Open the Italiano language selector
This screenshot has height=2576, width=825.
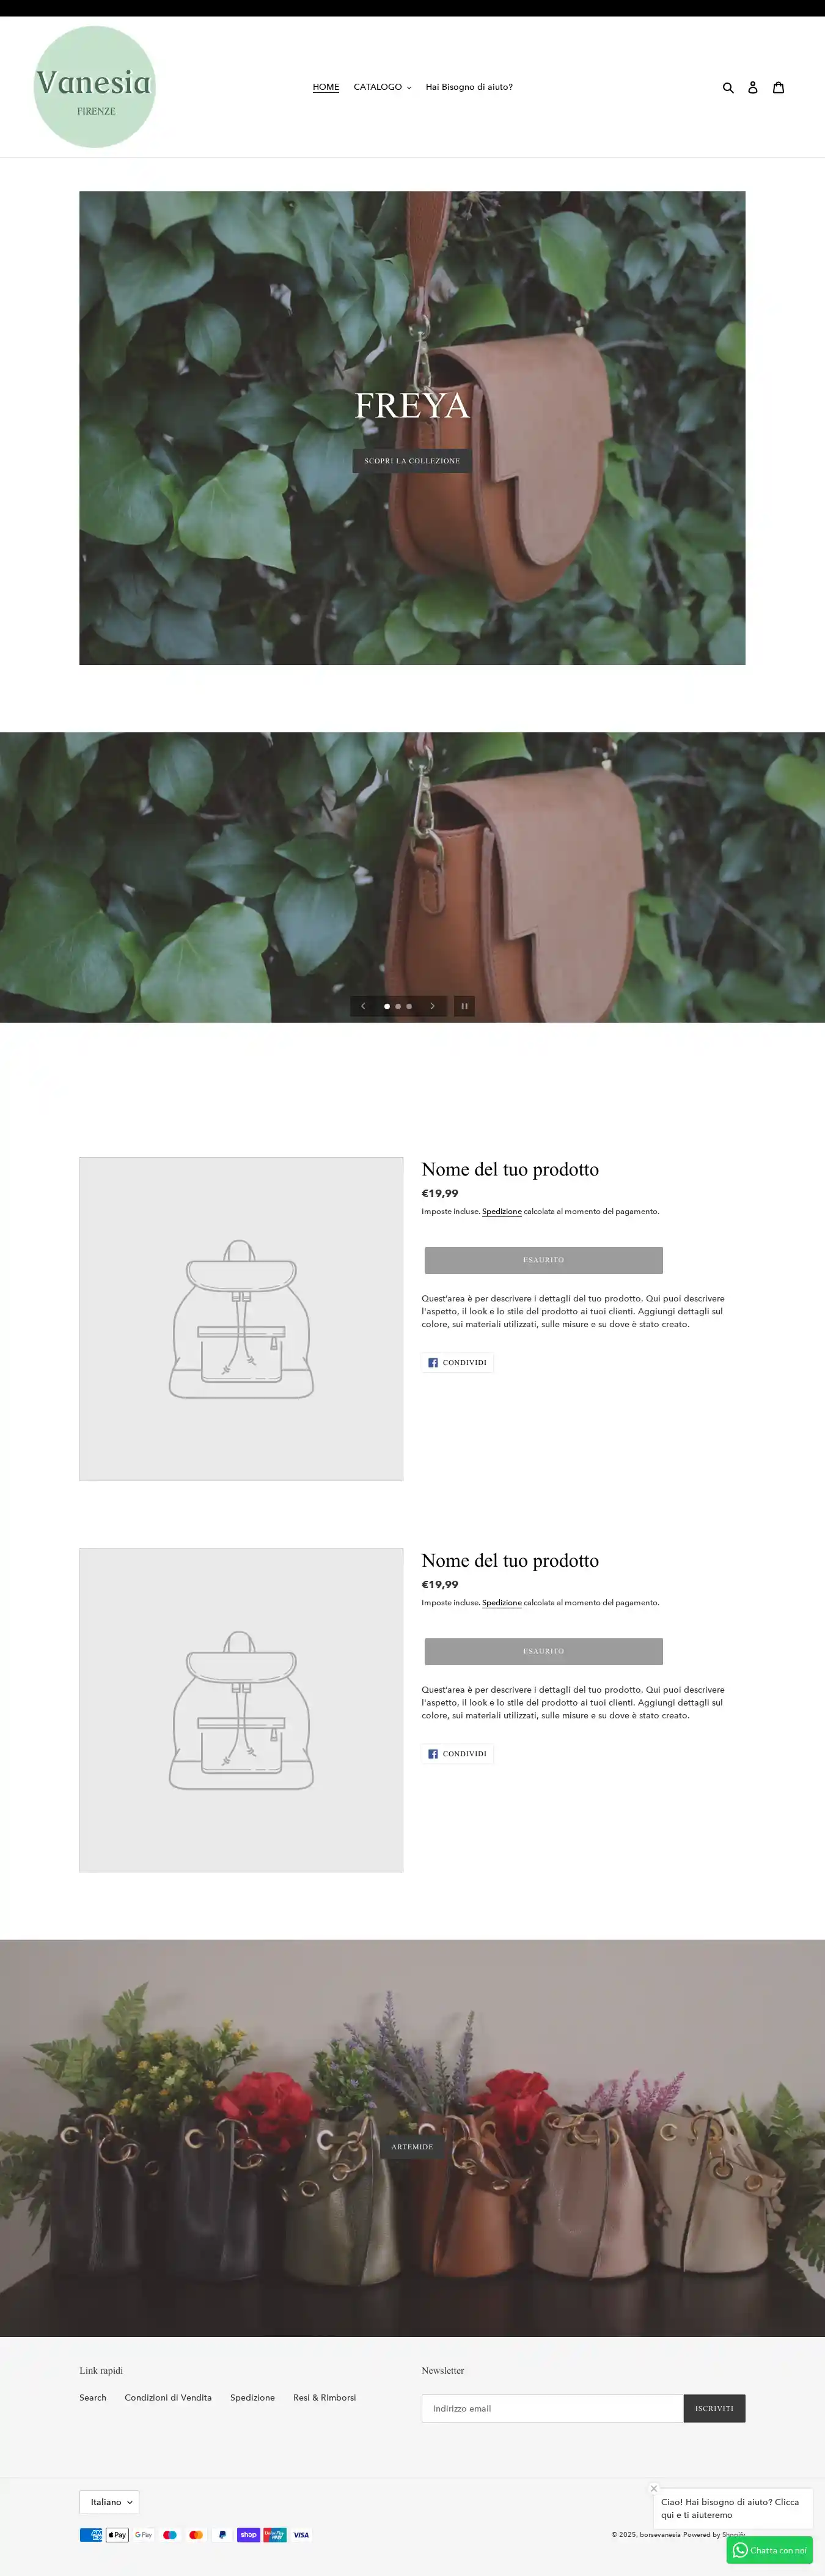coord(110,2502)
